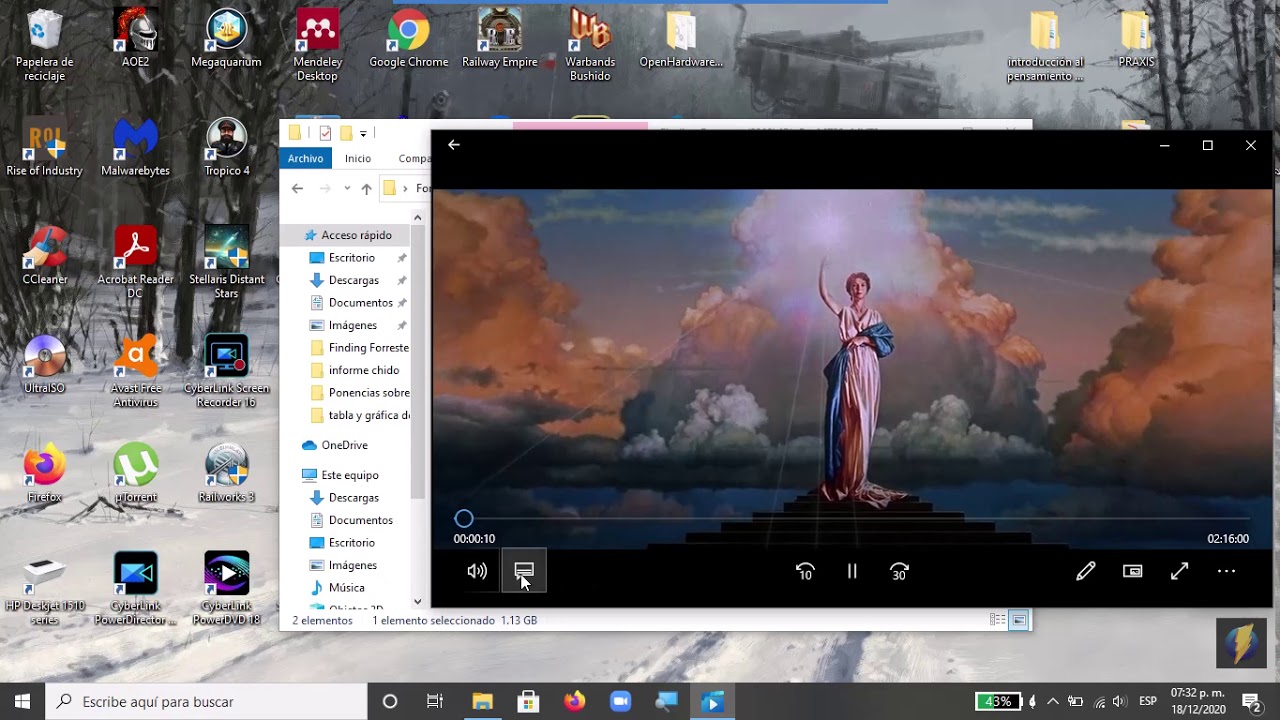Select Warbands Bushido desktop shortcut

[x=590, y=46]
